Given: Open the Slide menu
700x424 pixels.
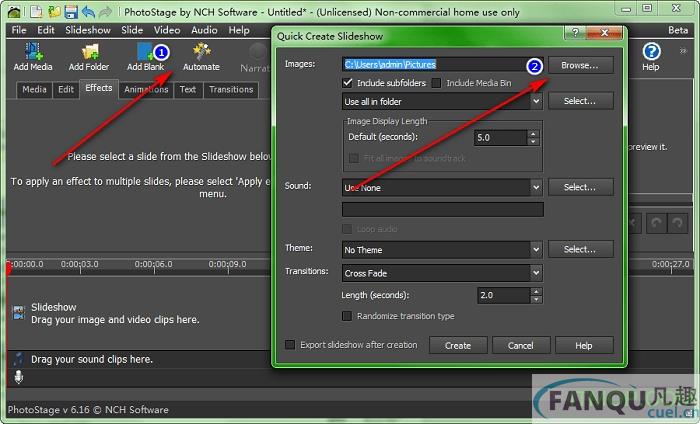Looking at the screenshot, I should [x=132, y=30].
